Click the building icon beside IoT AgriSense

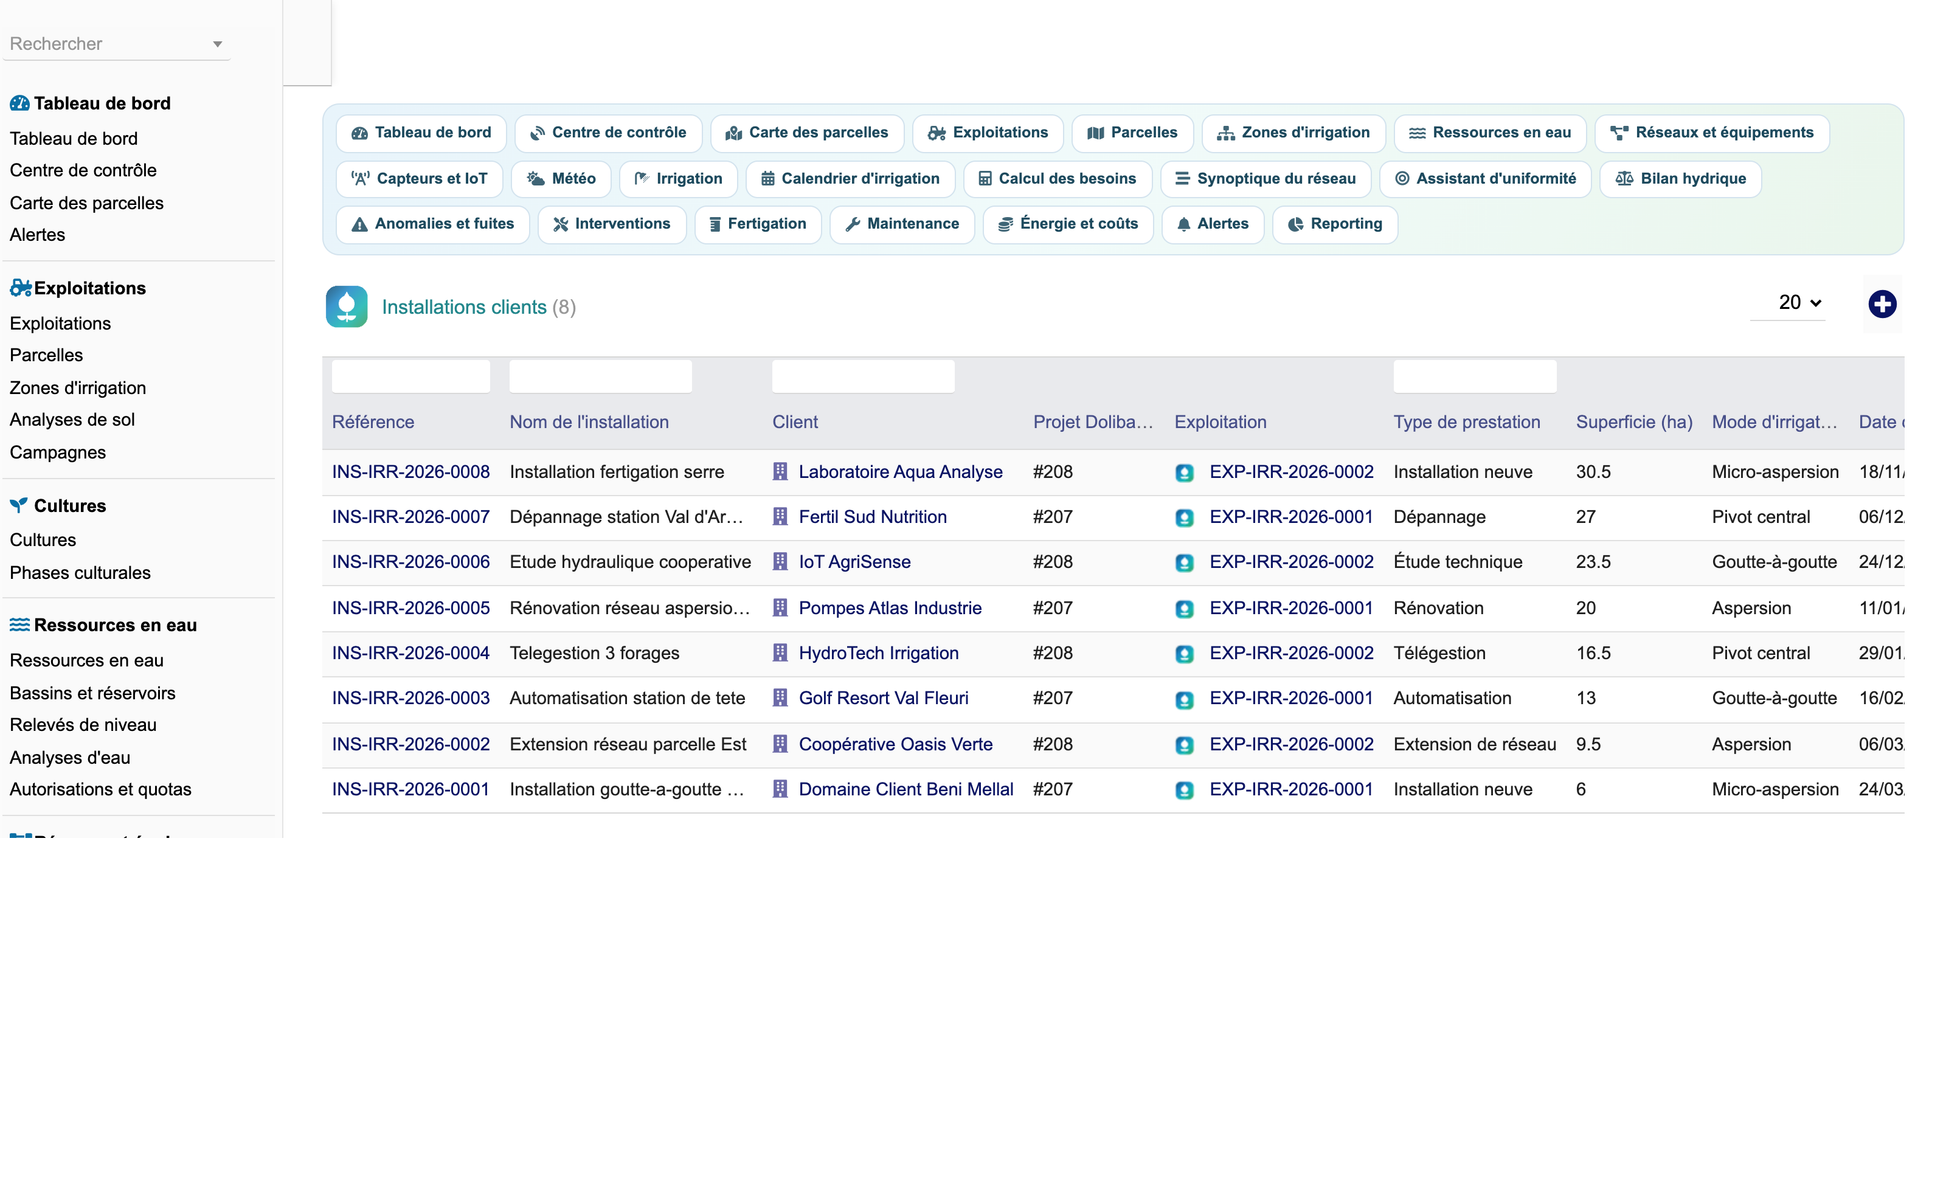[x=780, y=562]
